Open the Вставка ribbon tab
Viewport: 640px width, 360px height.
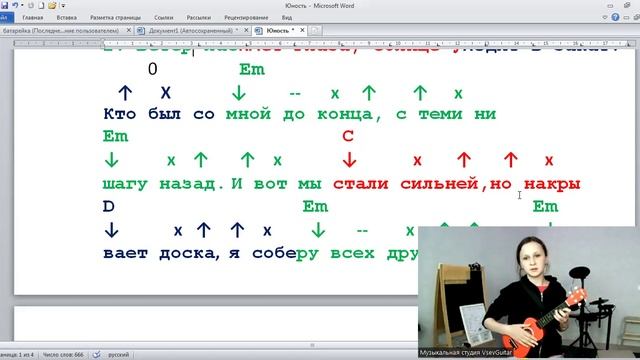point(67,18)
